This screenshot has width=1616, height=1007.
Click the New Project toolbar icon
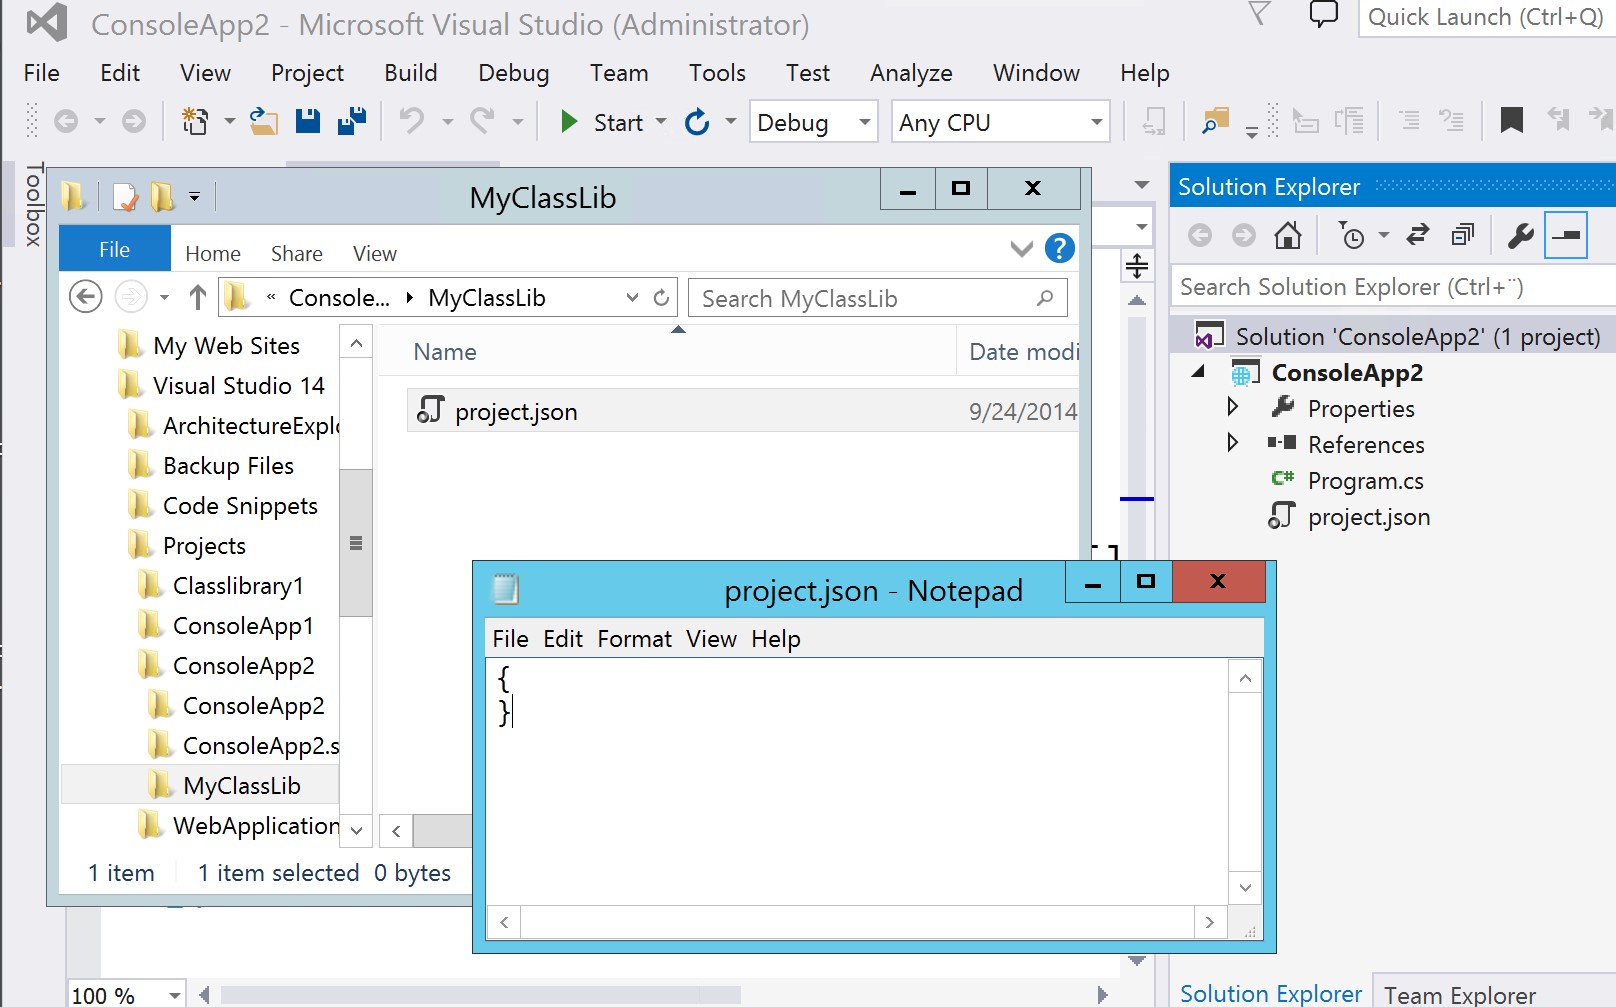(x=194, y=121)
